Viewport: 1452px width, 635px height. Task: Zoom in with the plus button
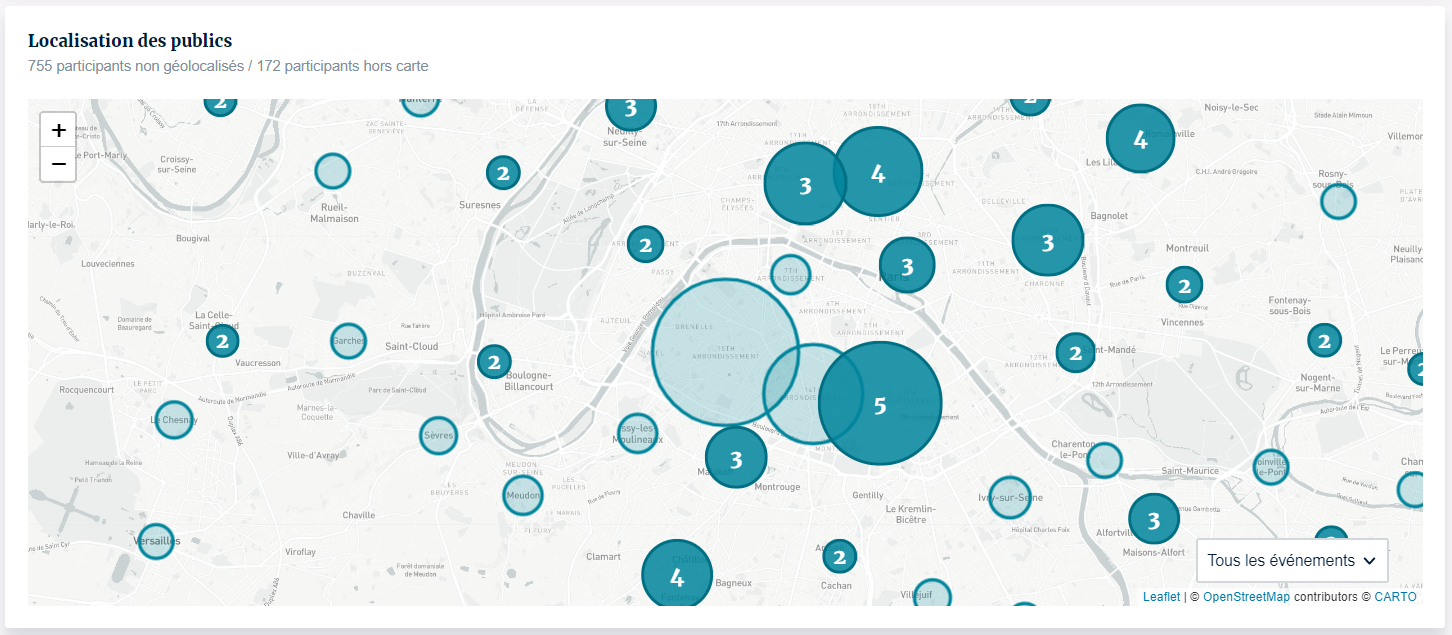[59, 130]
